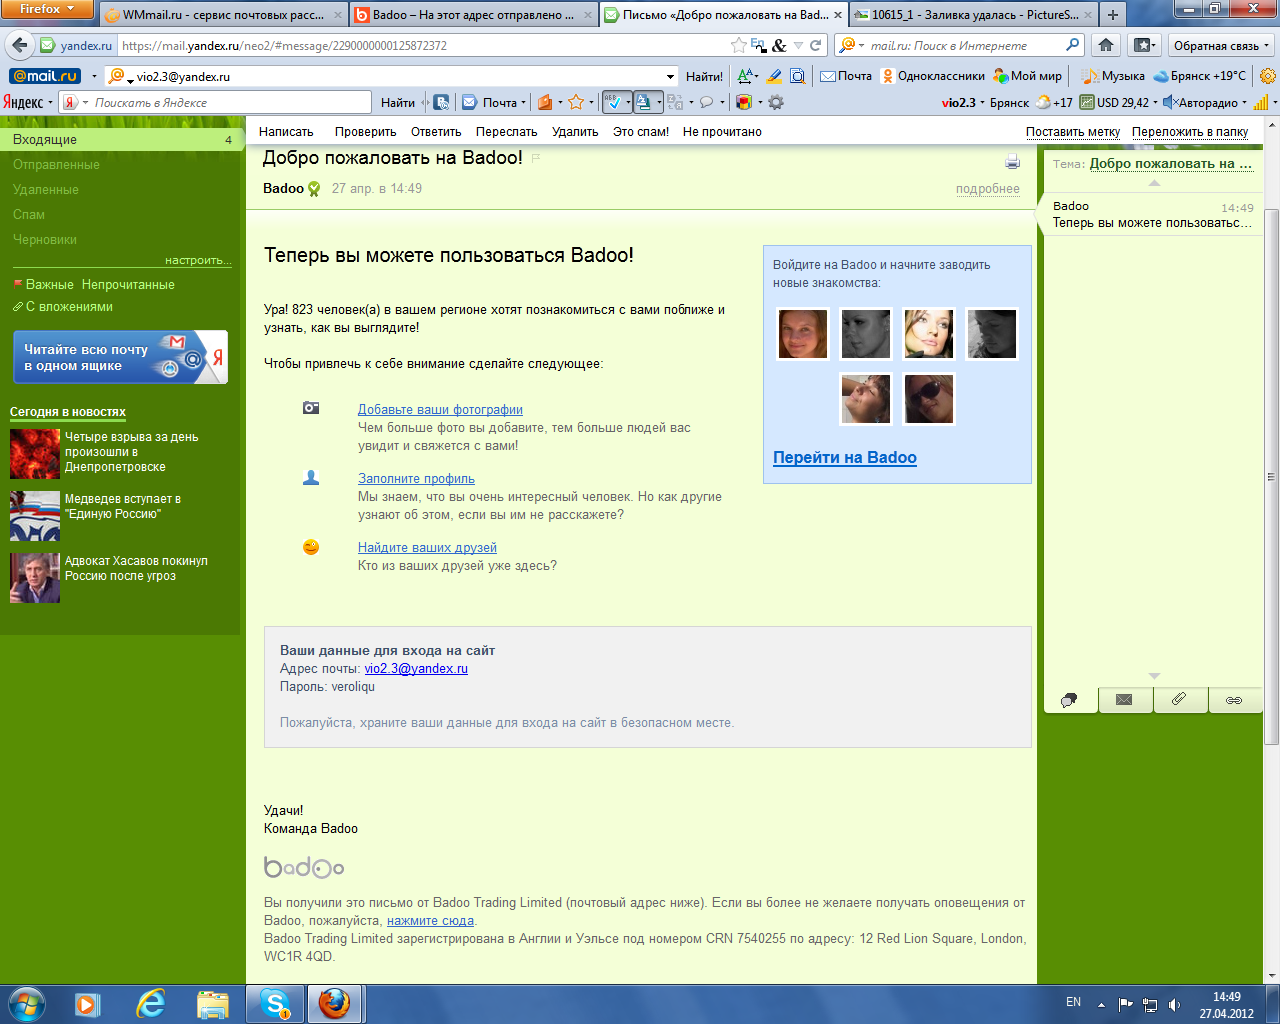Open Internet Explorer from the taskbar
Image resolution: width=1280 pixels, height=1024 pixels.
(151, 1003)
